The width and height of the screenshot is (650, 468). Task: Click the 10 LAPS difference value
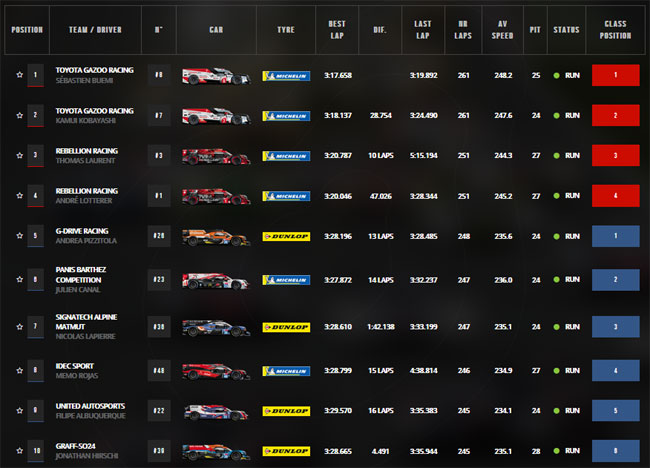coord(381,155)
